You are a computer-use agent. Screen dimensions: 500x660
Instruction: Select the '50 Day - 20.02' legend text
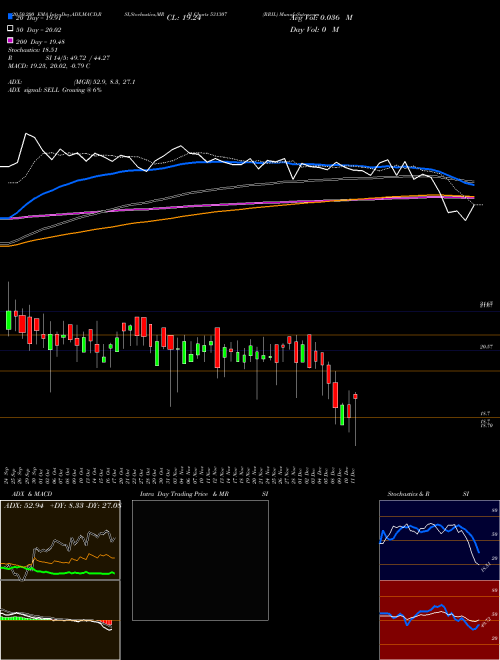(39, 30)
